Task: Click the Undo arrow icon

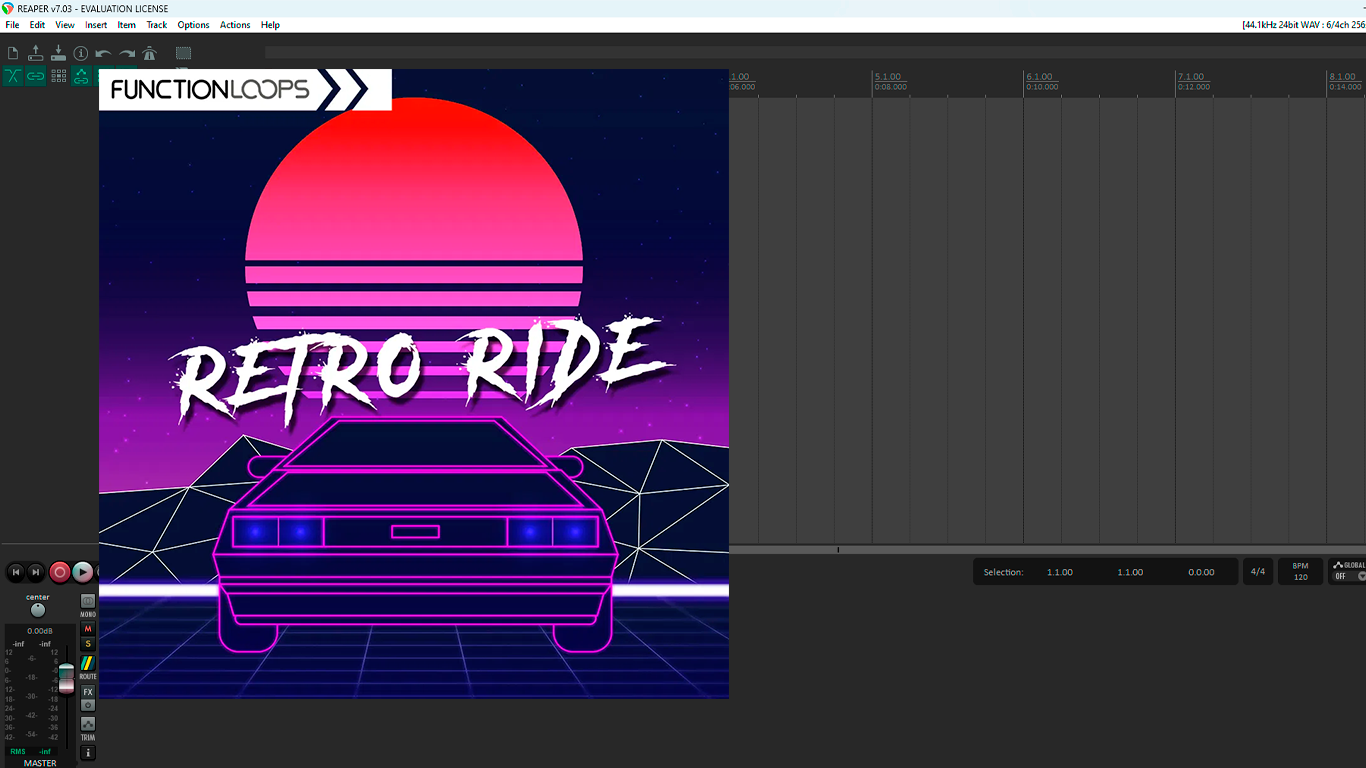Action: [x=103, y=53]
